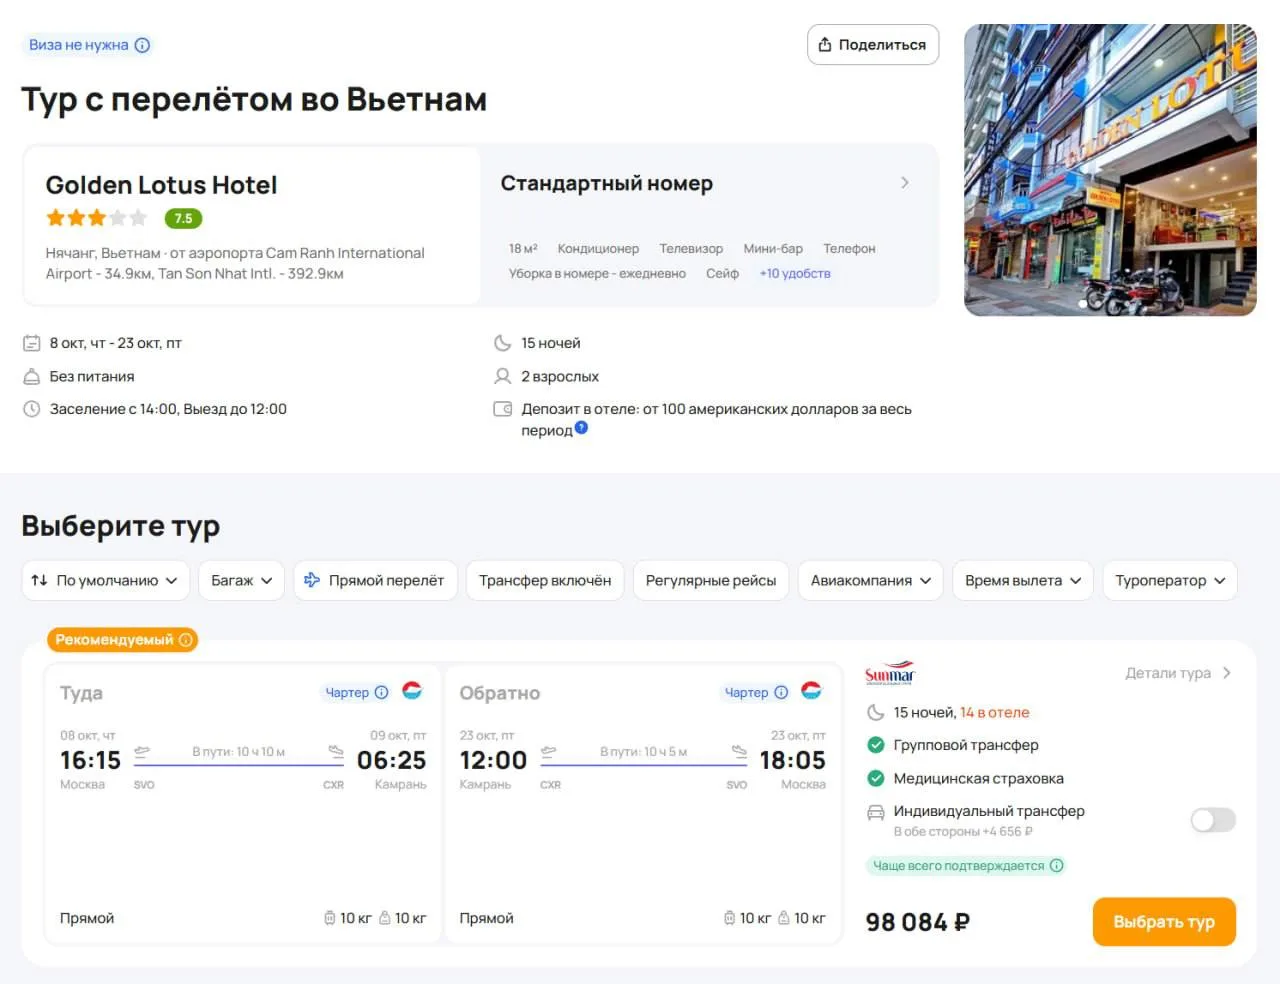Click the person icon beside 2 взрослых
1280x984 pixels.
[503, 376]
